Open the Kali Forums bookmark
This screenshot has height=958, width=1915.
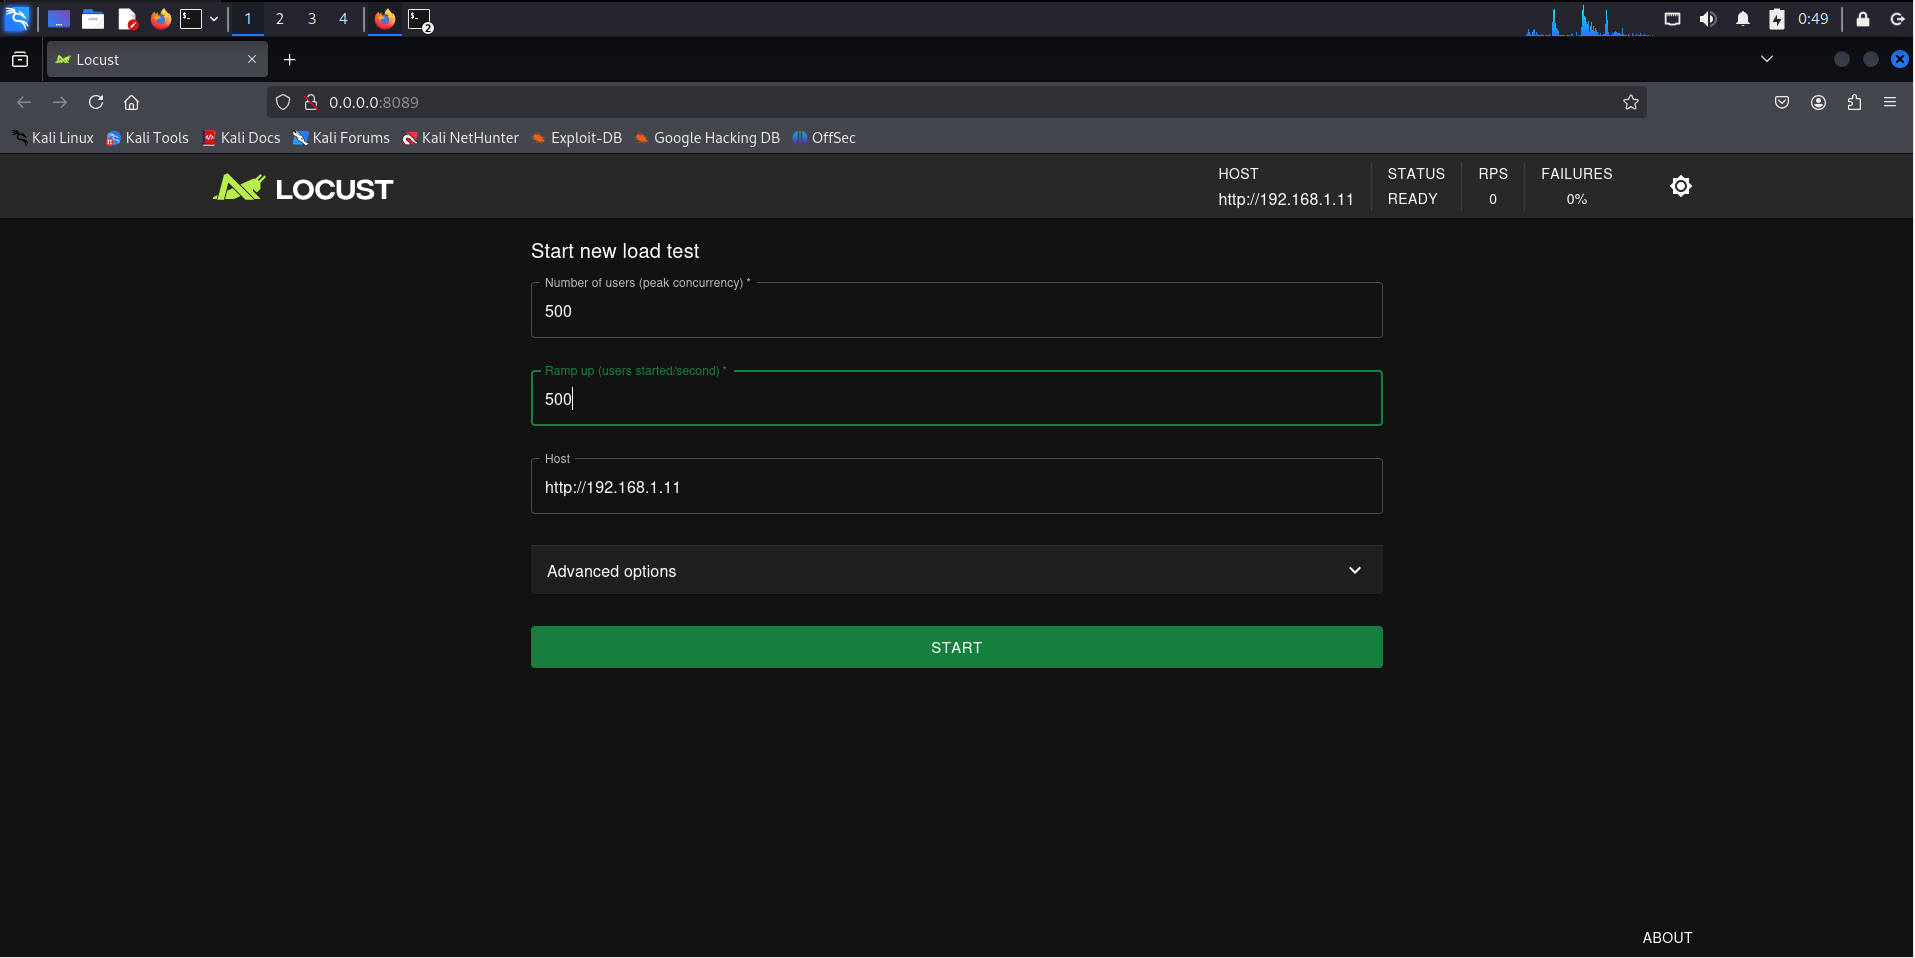coord(341,138)
